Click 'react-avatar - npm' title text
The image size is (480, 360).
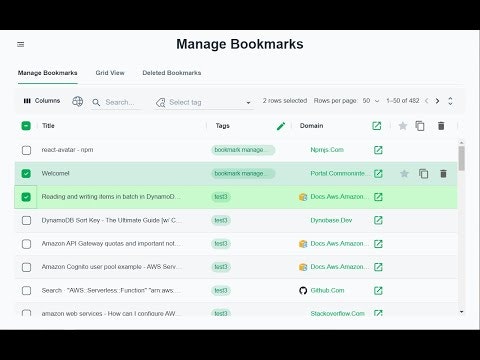point(67,150)
